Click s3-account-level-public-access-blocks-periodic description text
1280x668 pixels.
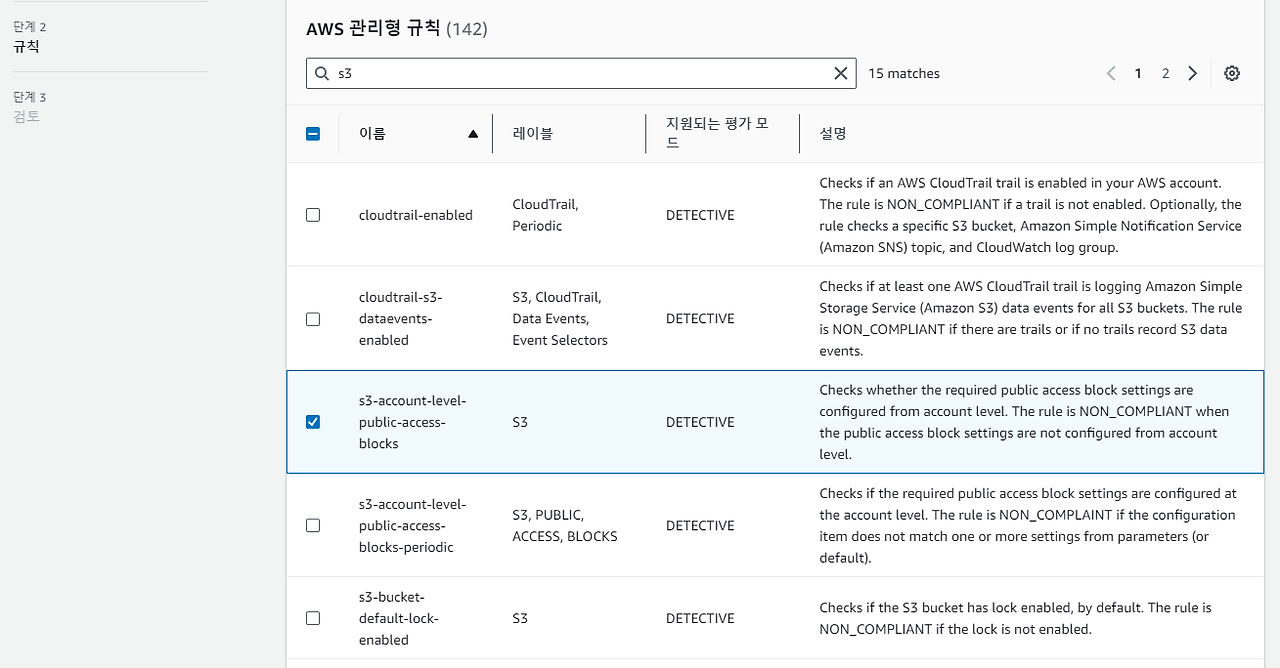[1028, 525]
